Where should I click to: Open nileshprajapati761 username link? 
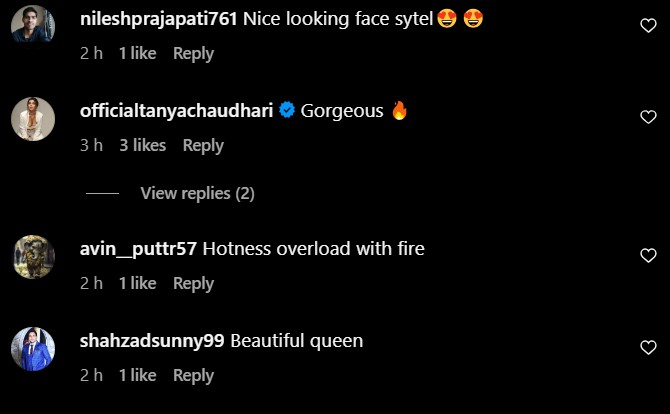158,19
